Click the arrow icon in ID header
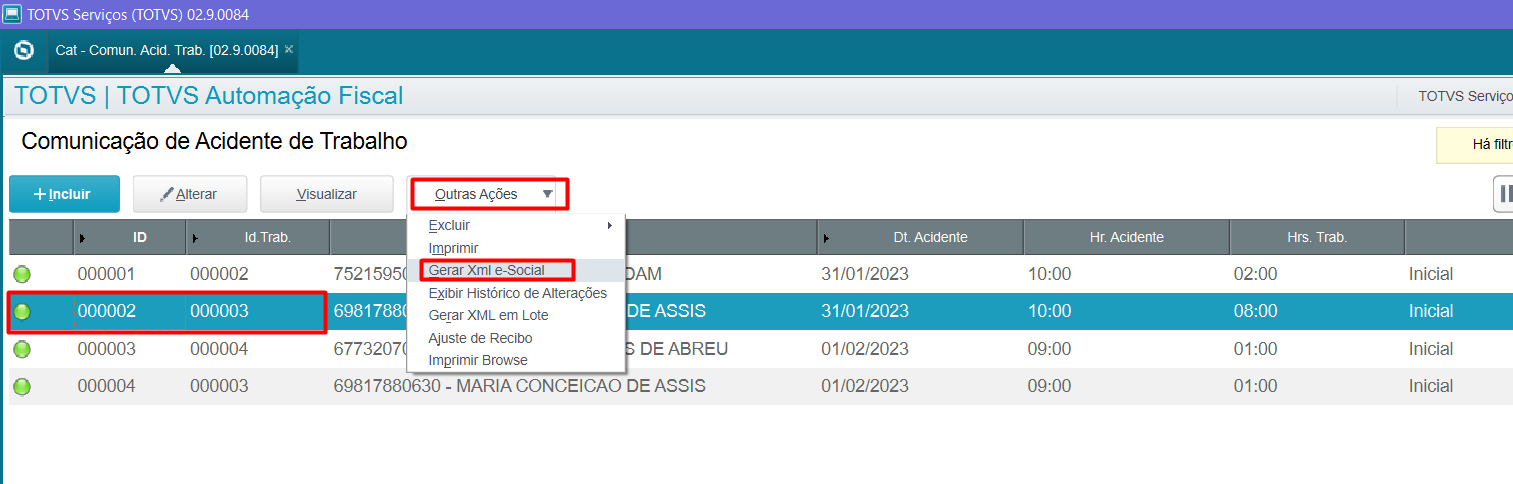1513x484 pixels. click(x=82, y=238)
